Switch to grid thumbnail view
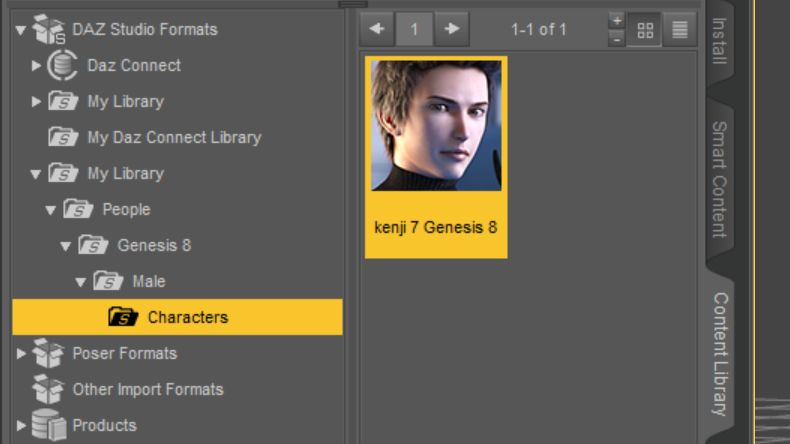790x444 pixels. pyautogui.click(x=645, y=30)
